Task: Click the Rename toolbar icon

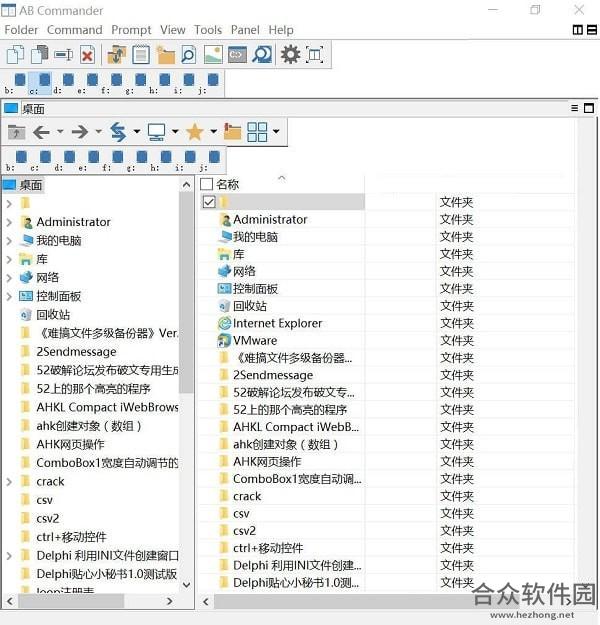Action: click(x=64, y=55)
